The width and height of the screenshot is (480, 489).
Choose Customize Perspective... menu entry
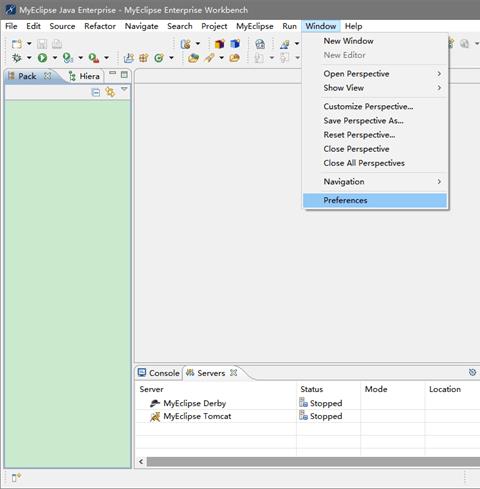click(x=375, y=107)
